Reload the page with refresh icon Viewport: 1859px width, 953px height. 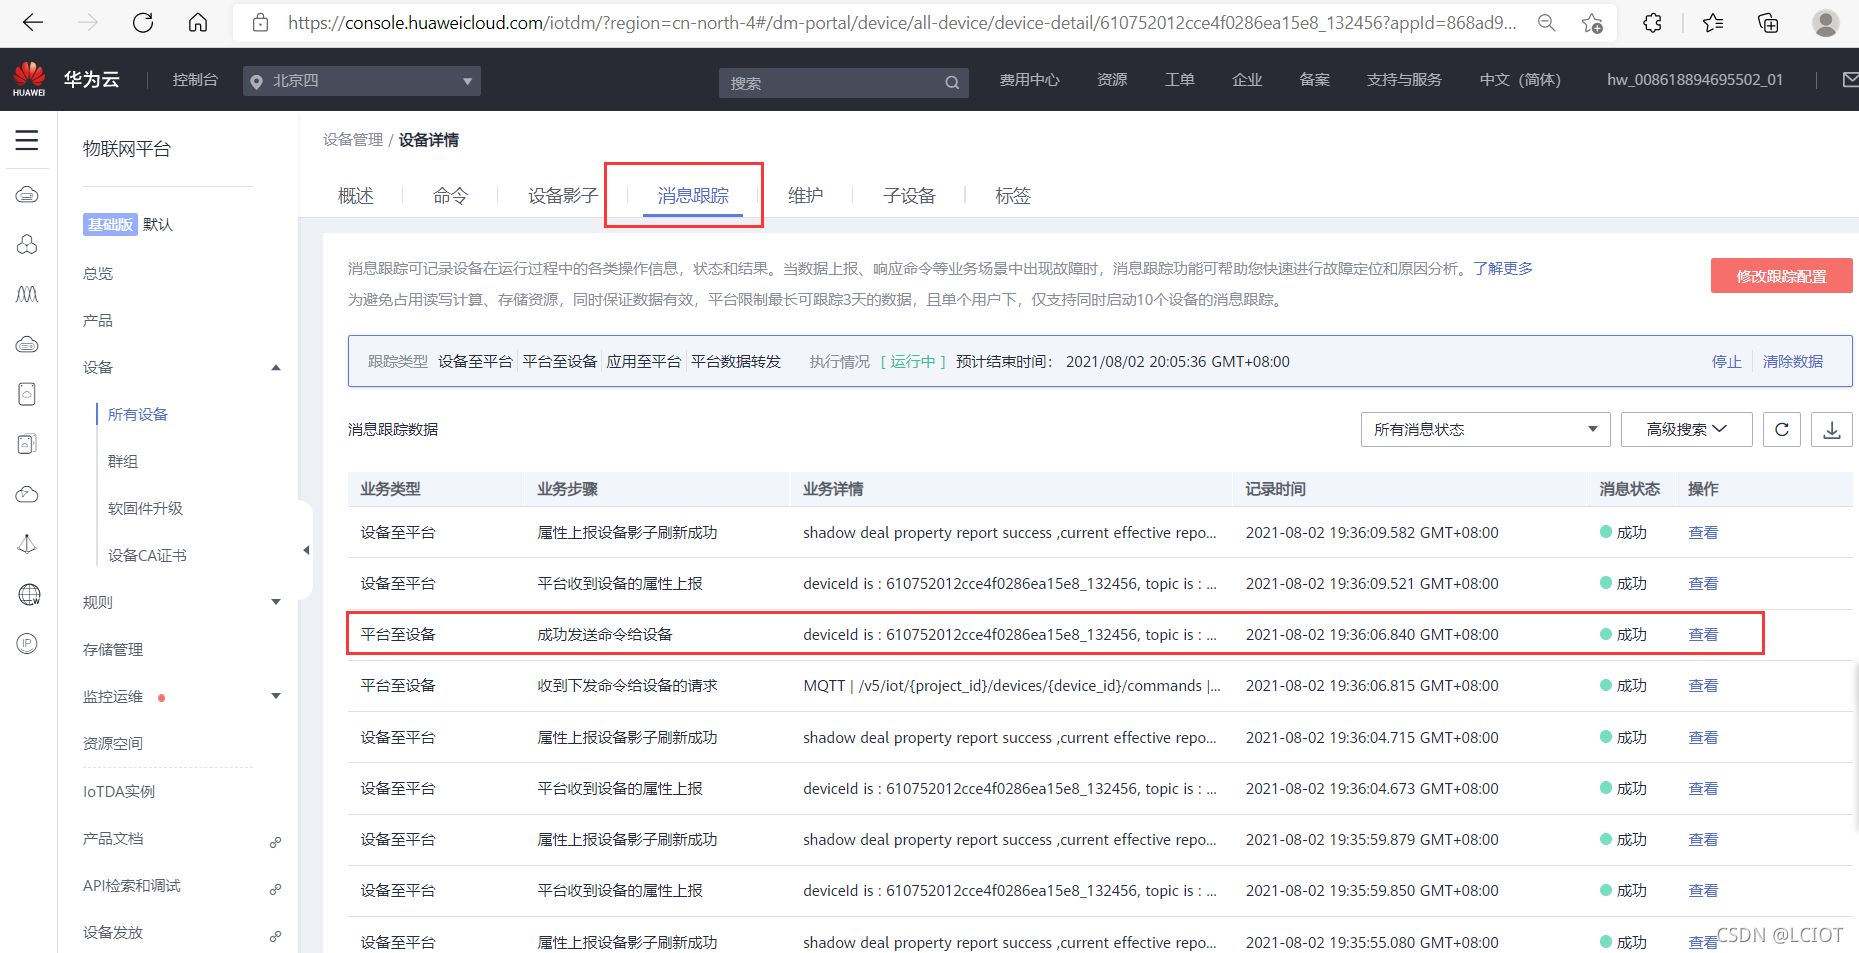[x=143, y=22]
